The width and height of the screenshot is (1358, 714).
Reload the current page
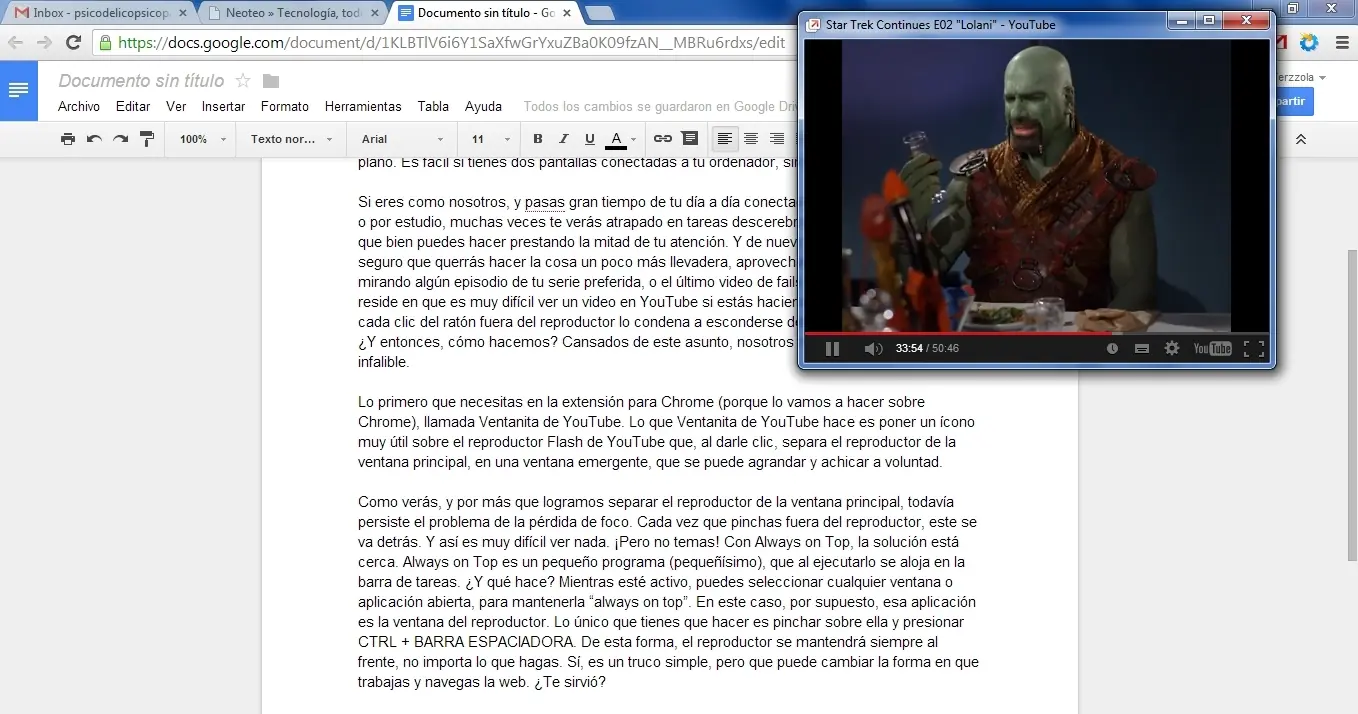pos(73,43)
